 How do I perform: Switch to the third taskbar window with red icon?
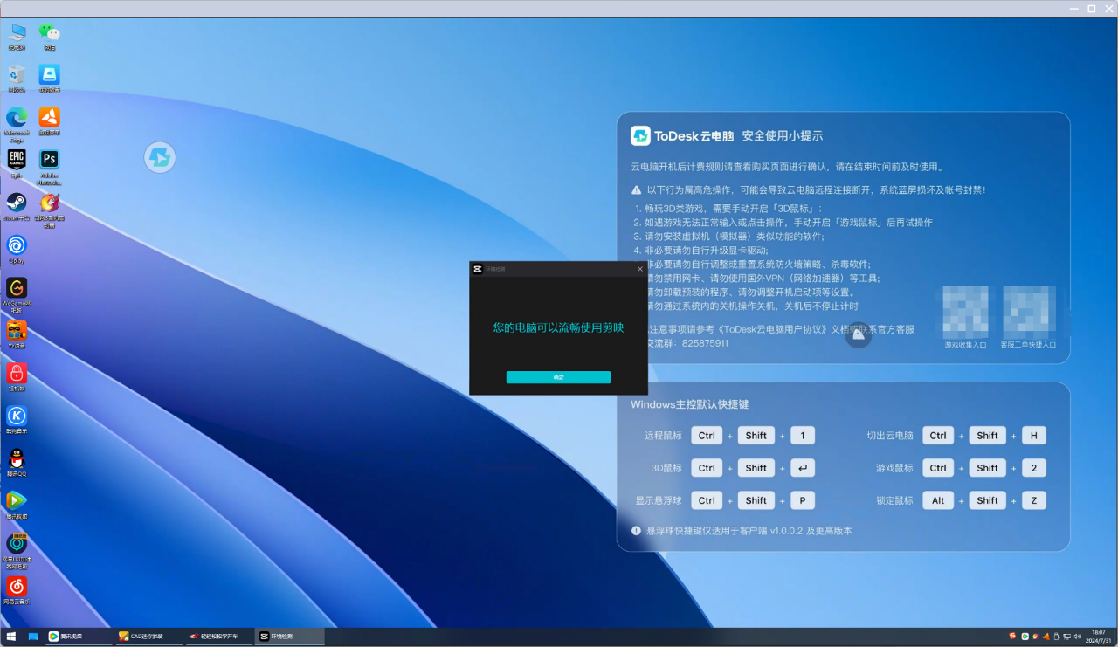click(x=218, y=636)
